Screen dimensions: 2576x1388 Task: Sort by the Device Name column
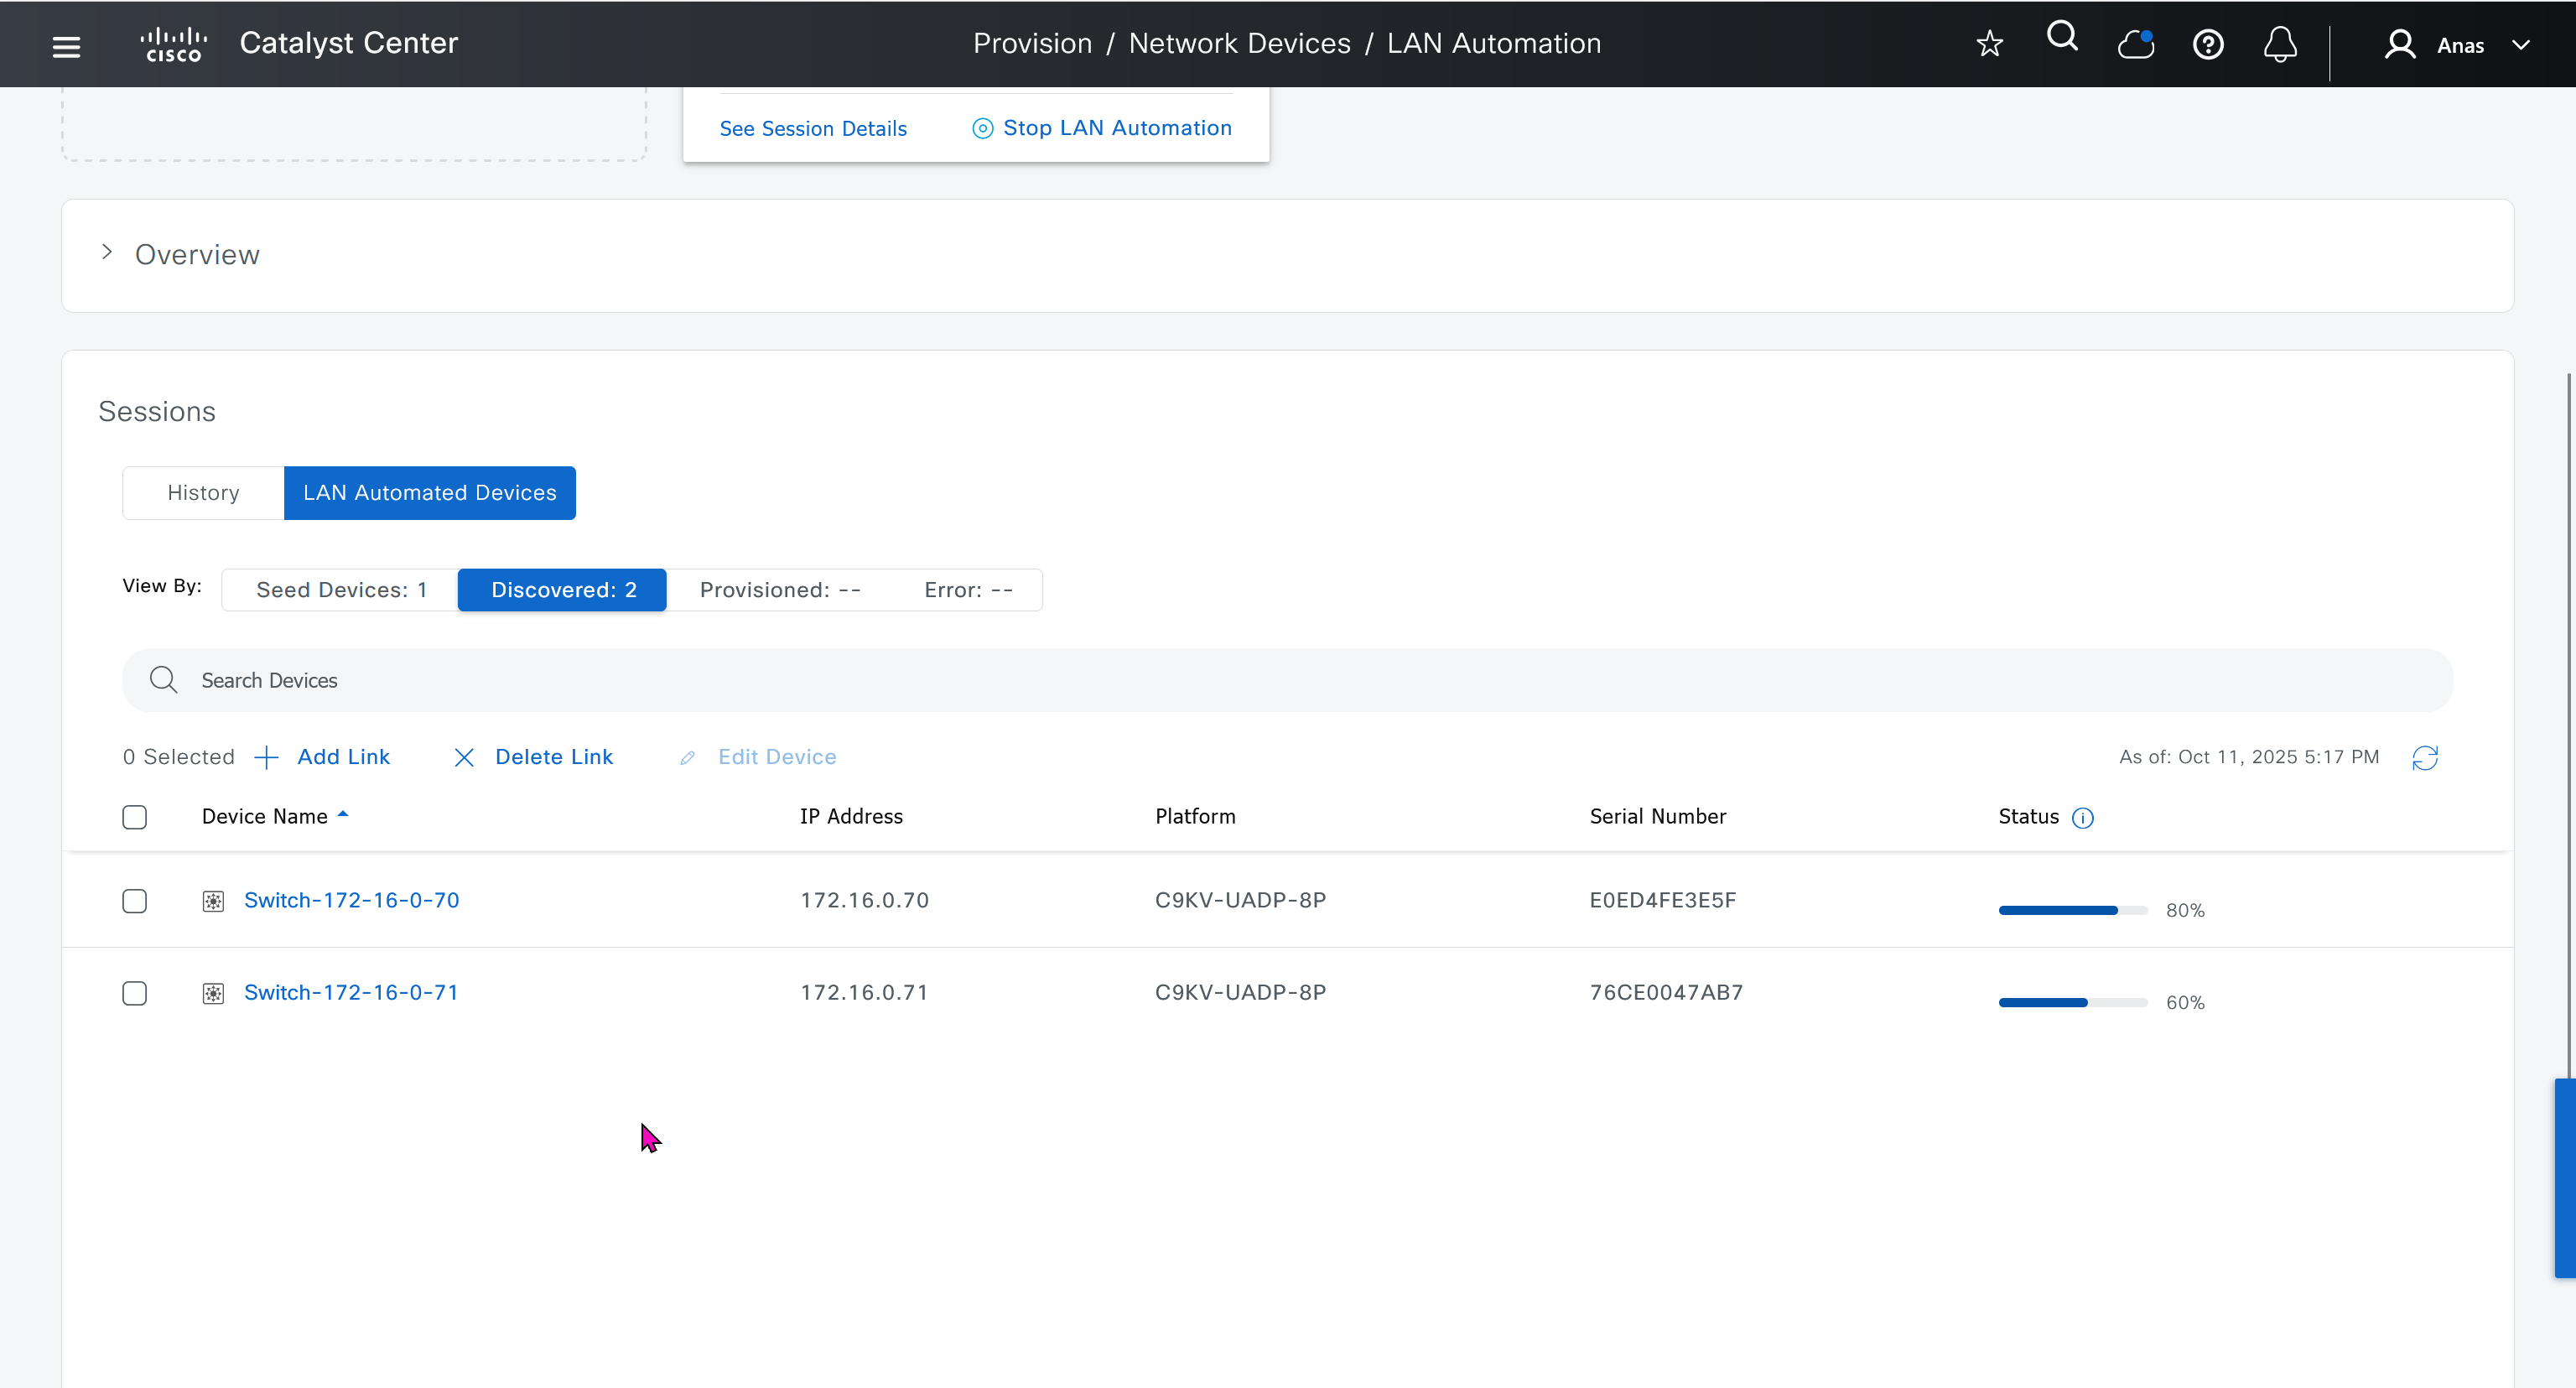[265, 816]
